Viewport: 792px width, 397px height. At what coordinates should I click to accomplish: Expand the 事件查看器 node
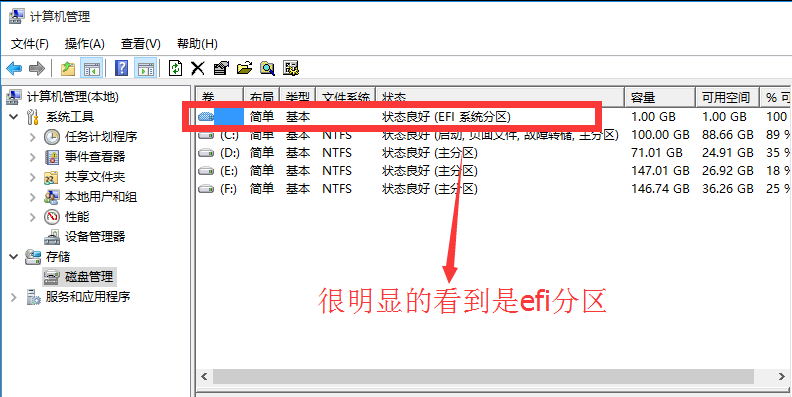(x=33, y=157)
